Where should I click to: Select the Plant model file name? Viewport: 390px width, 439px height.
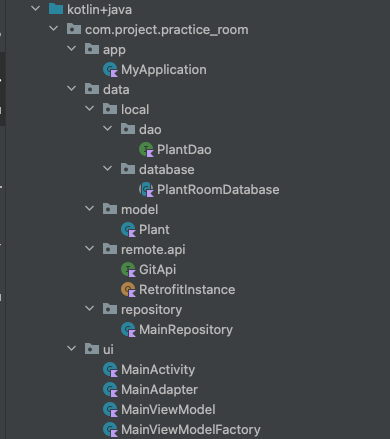[x=154, y=230]
